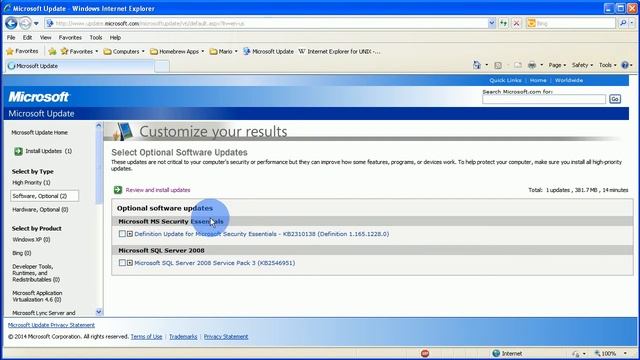This screenshot has width=640, height=360.
Task: Select Windows XP (0) product filter
Action: coord(31,240)
